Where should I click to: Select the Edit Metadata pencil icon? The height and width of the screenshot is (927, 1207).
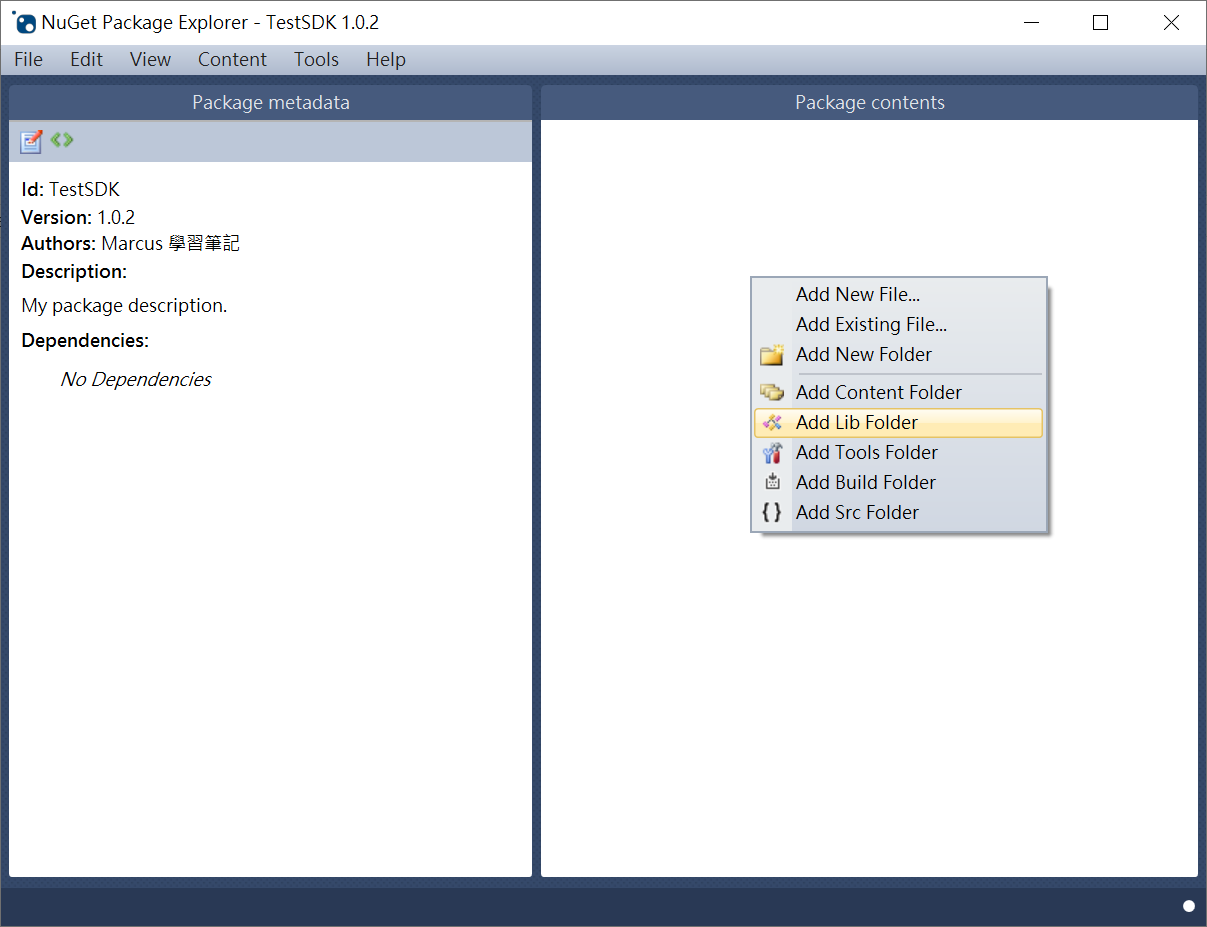[30, 141]
